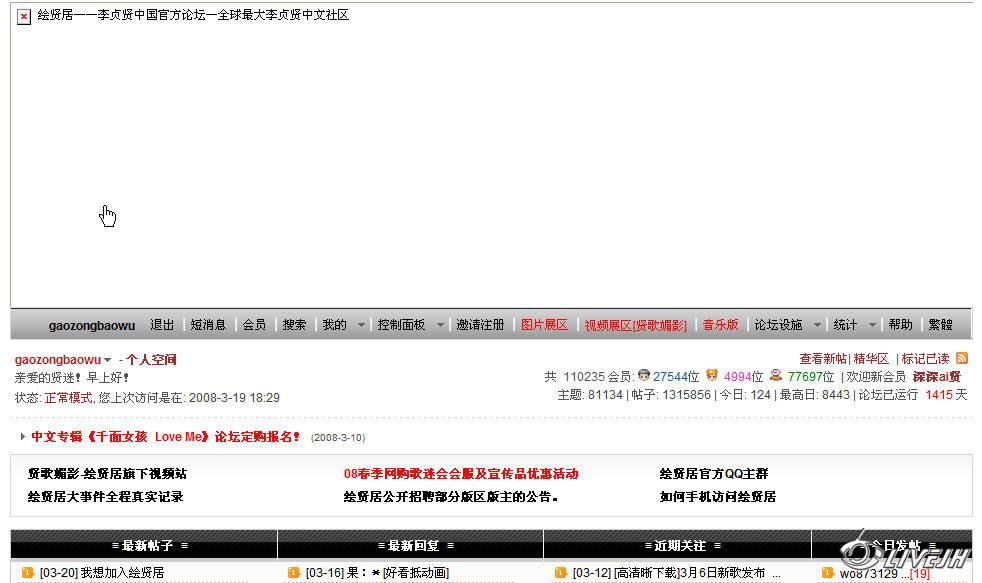This screenshot has width=982, height=583.
Task: Click the post icon beside 我想加入绘贤居
Action: pyautogui.click(x=28, y=573)
